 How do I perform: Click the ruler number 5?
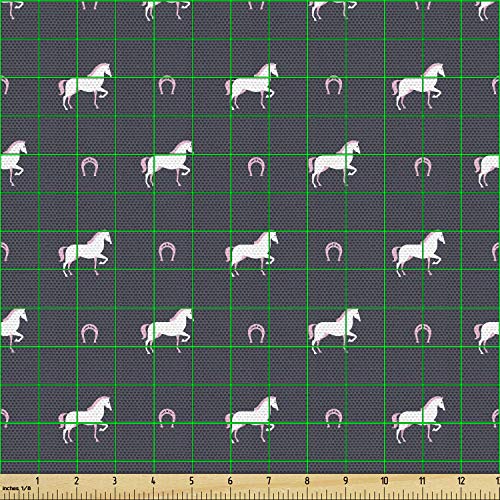click(192, 481)
